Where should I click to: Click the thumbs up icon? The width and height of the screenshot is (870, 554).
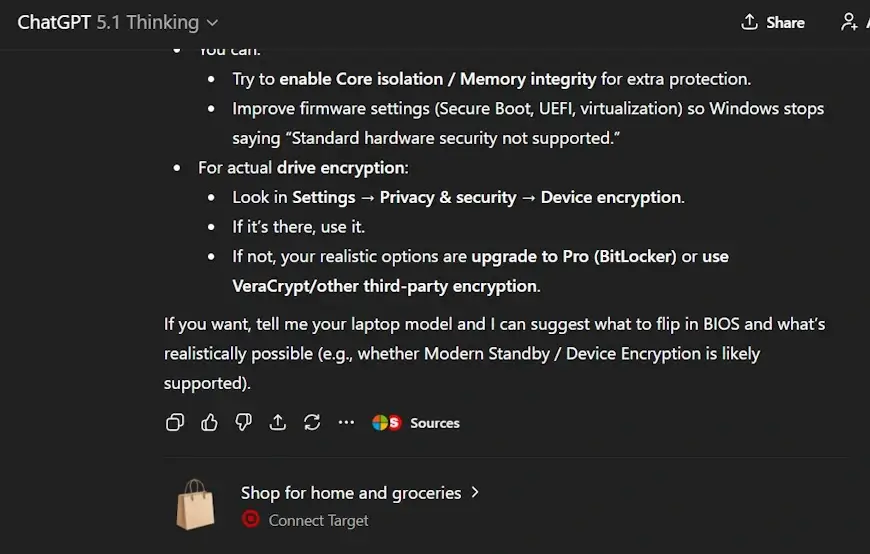209,423
